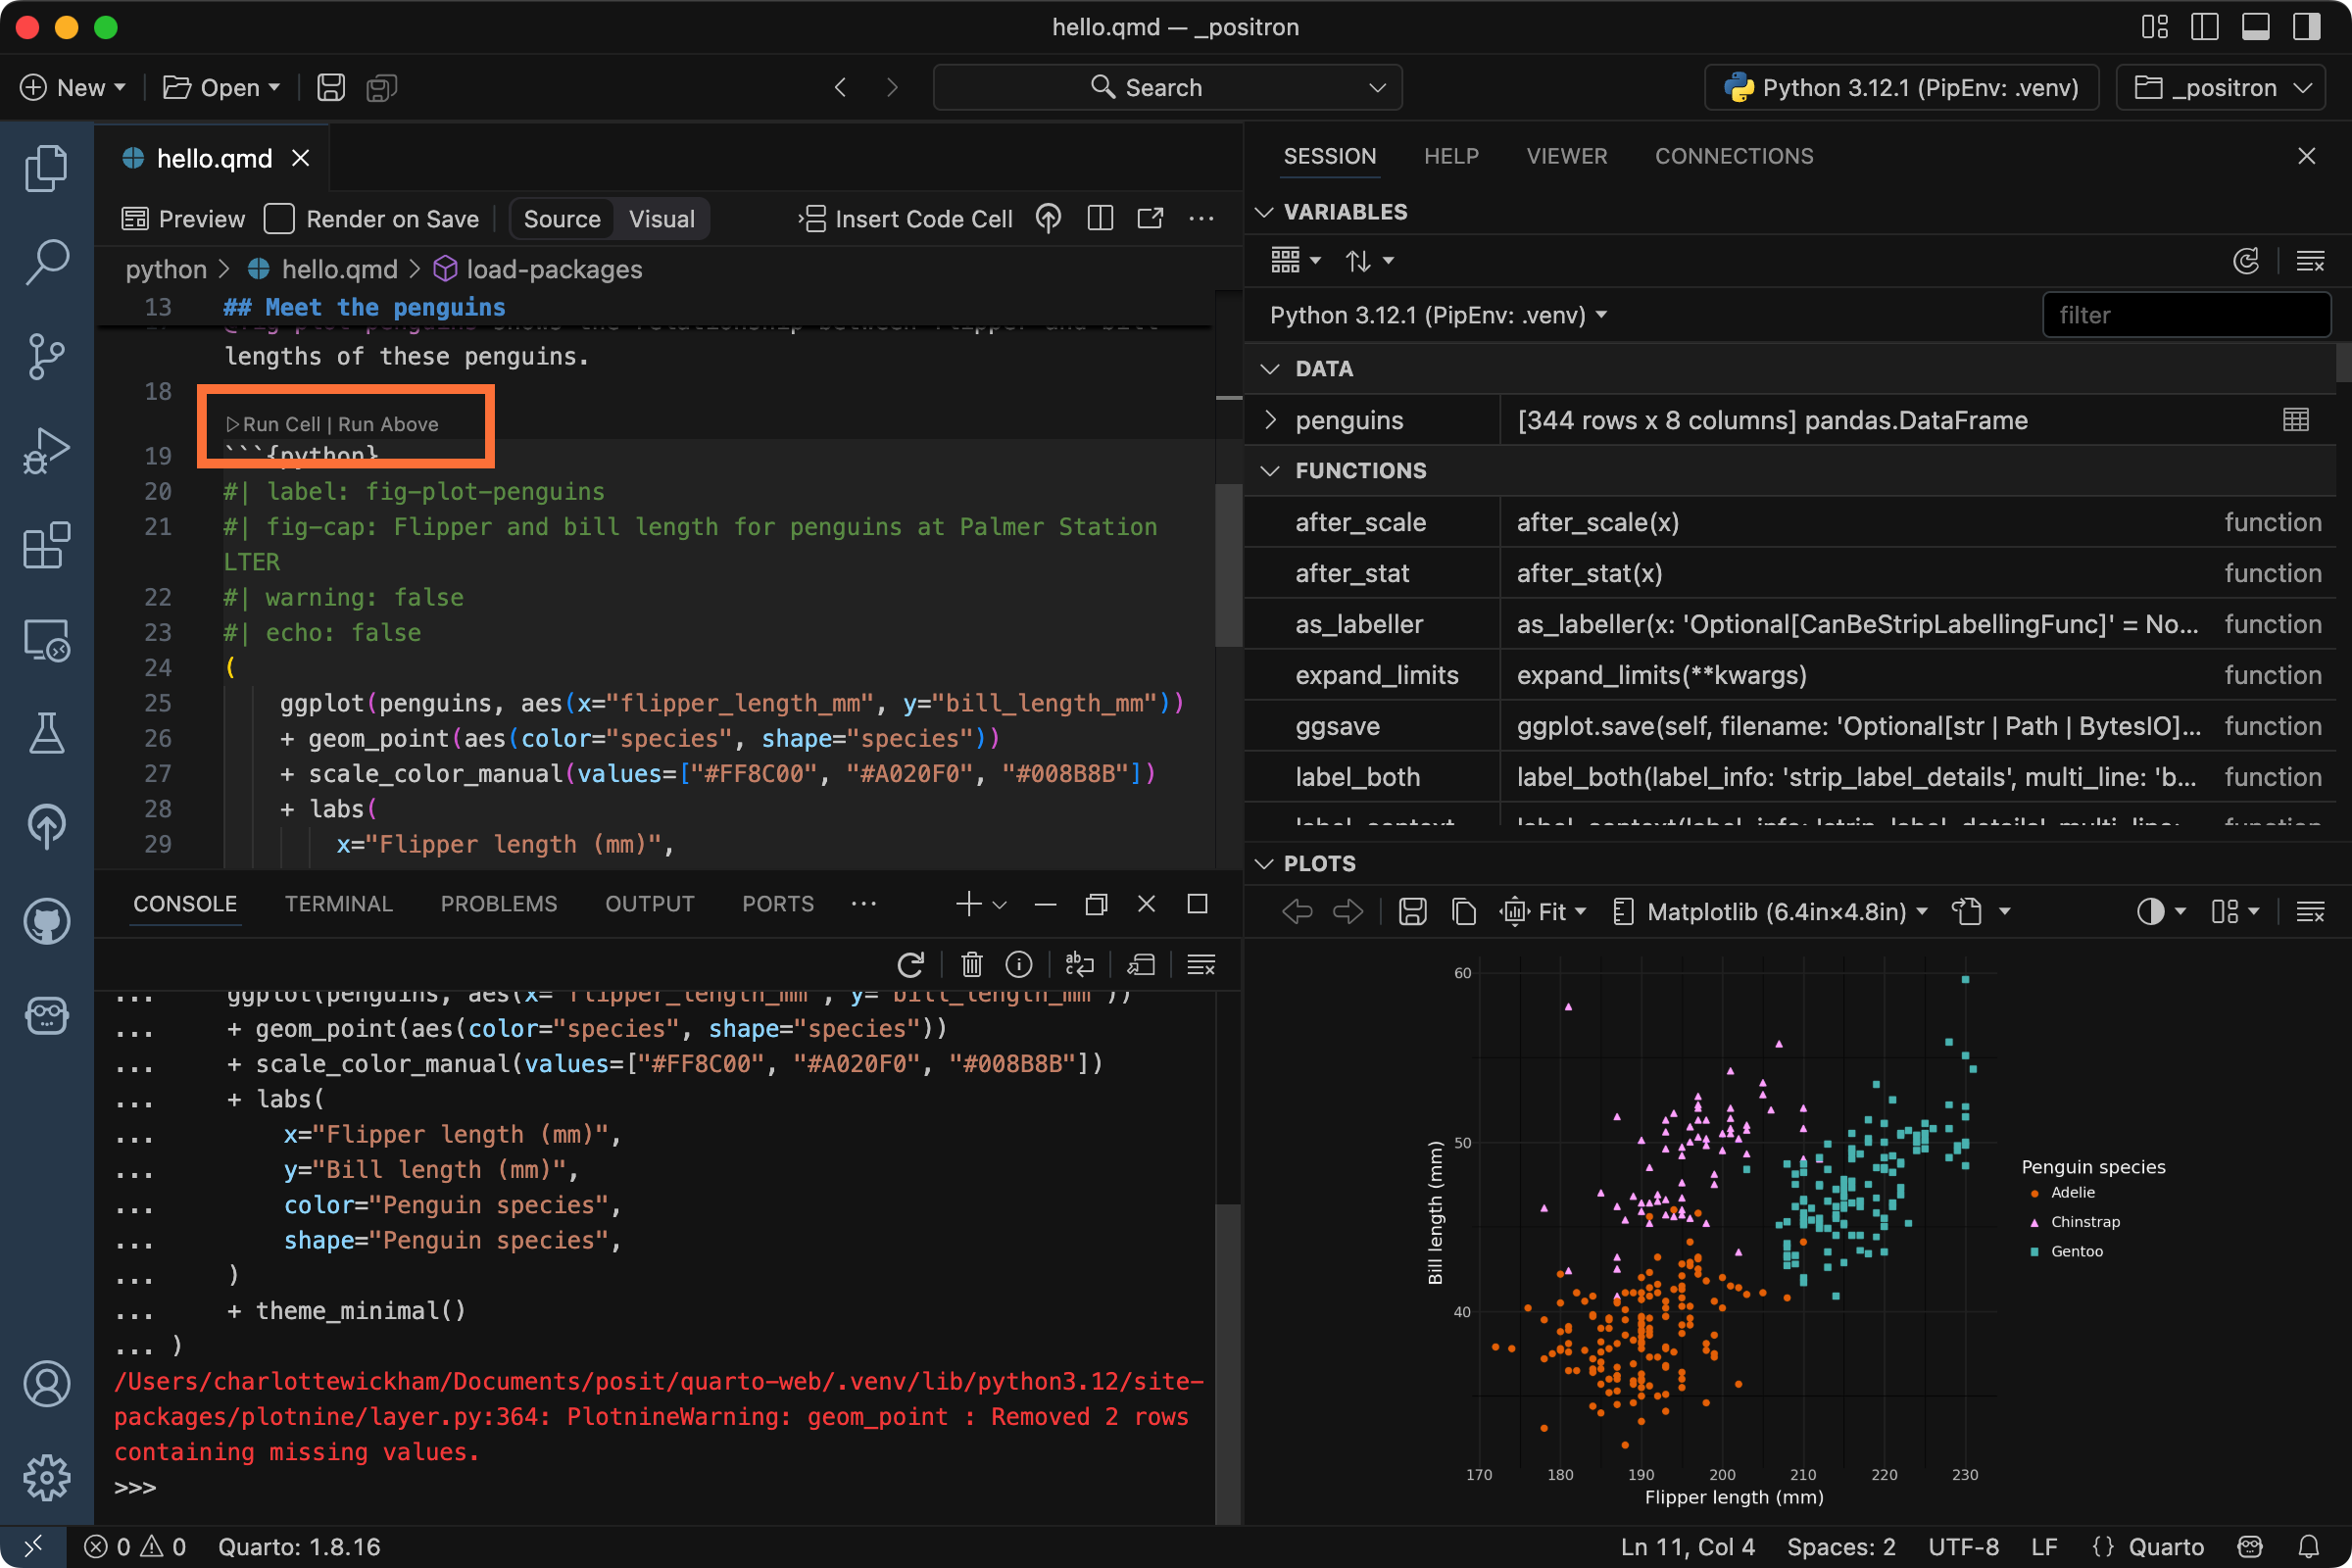Save the current plot in the Plots panel
This screenshot has width=2352, height=1568.
[x=1412, y=911]
